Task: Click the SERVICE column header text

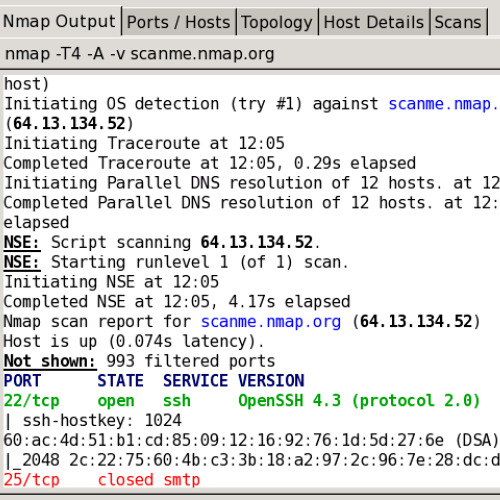Action: [196, 381]
